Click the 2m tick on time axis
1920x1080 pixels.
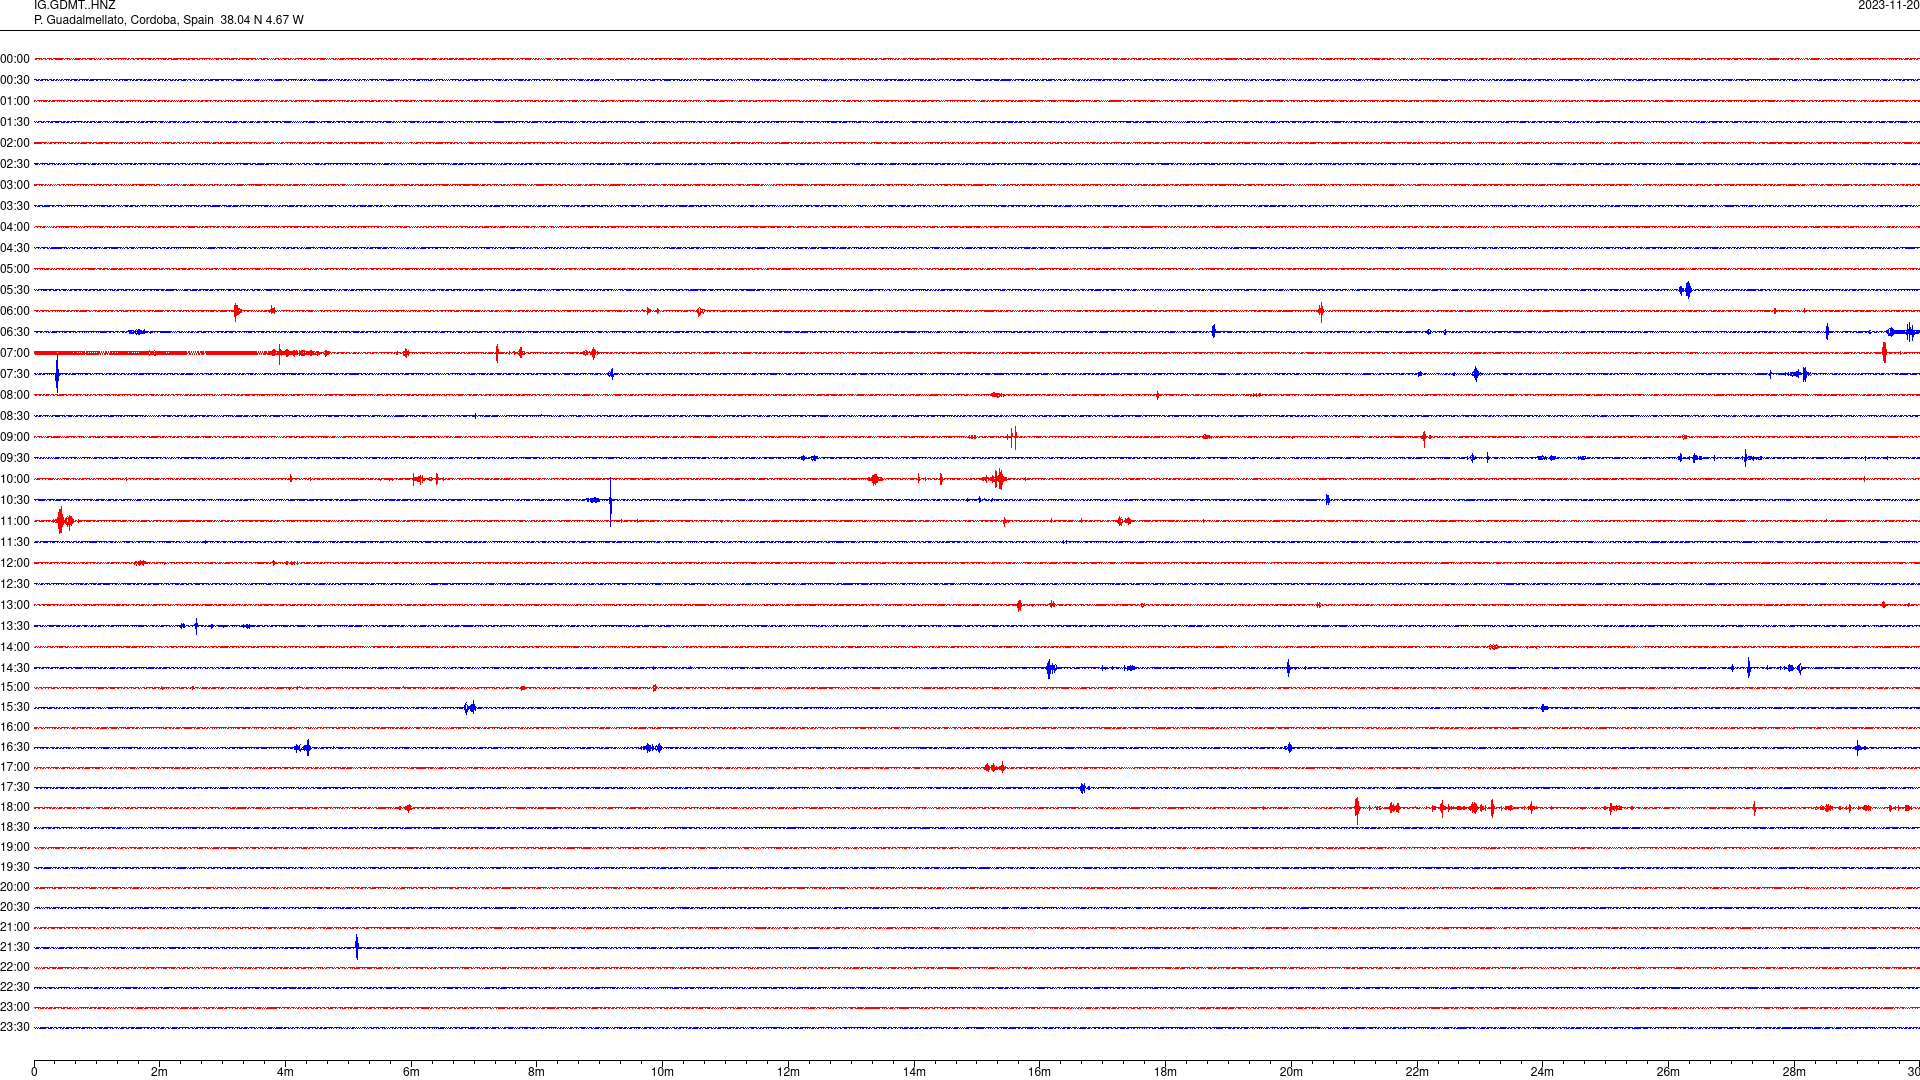pos(160,1072)
